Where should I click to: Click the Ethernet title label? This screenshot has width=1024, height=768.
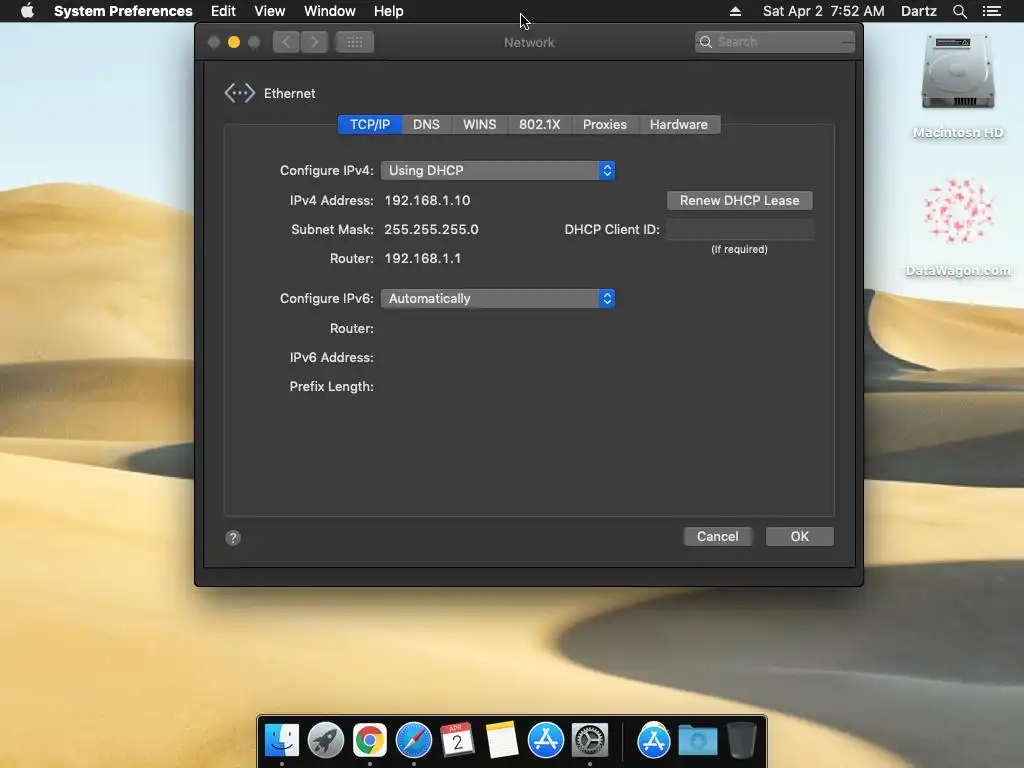tap(289, 93)
